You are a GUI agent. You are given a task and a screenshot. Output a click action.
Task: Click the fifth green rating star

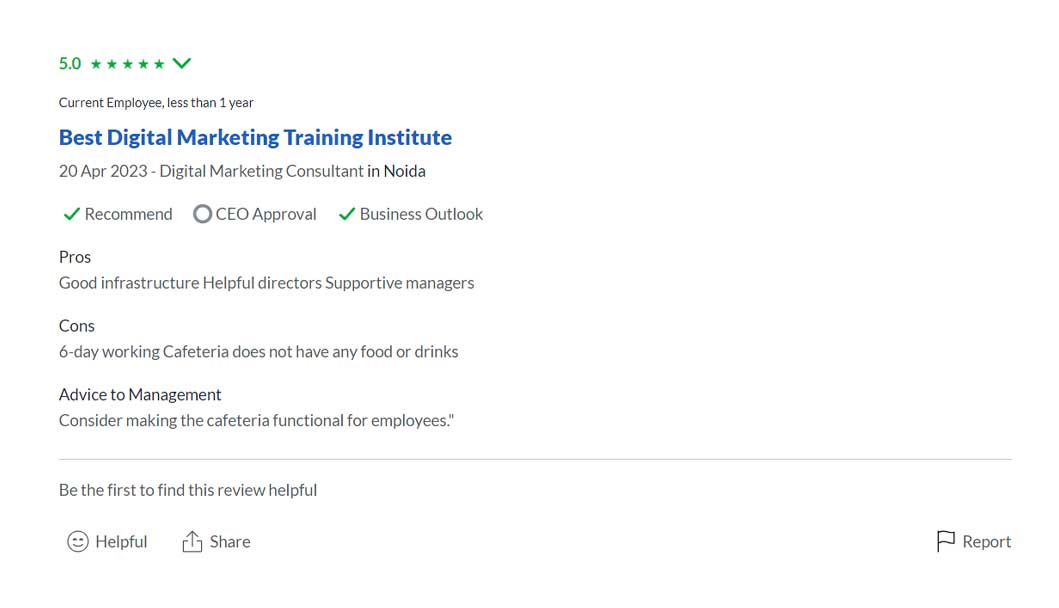click(158, 64)
